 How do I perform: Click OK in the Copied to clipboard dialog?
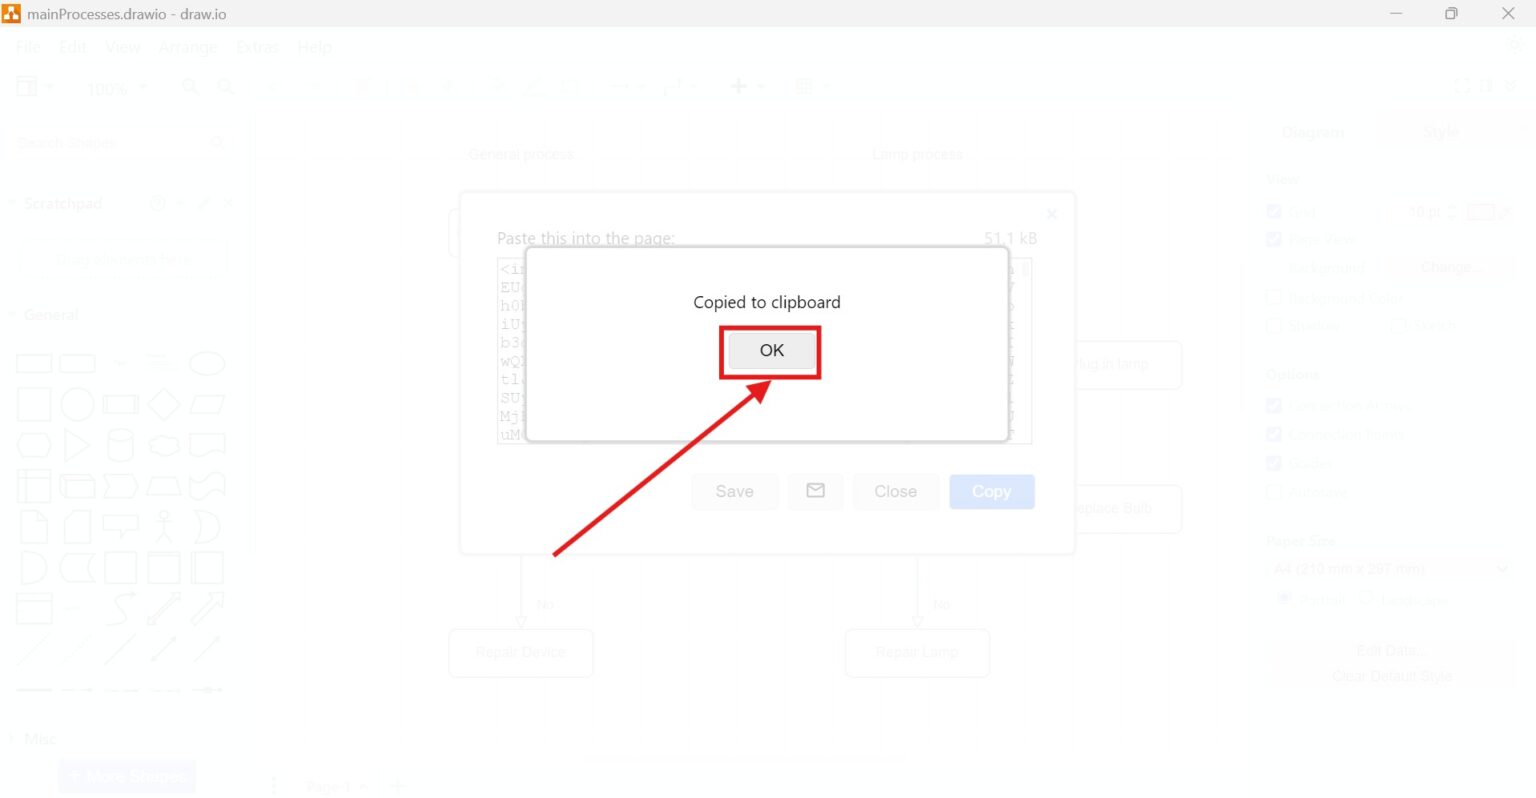point(771,351)
